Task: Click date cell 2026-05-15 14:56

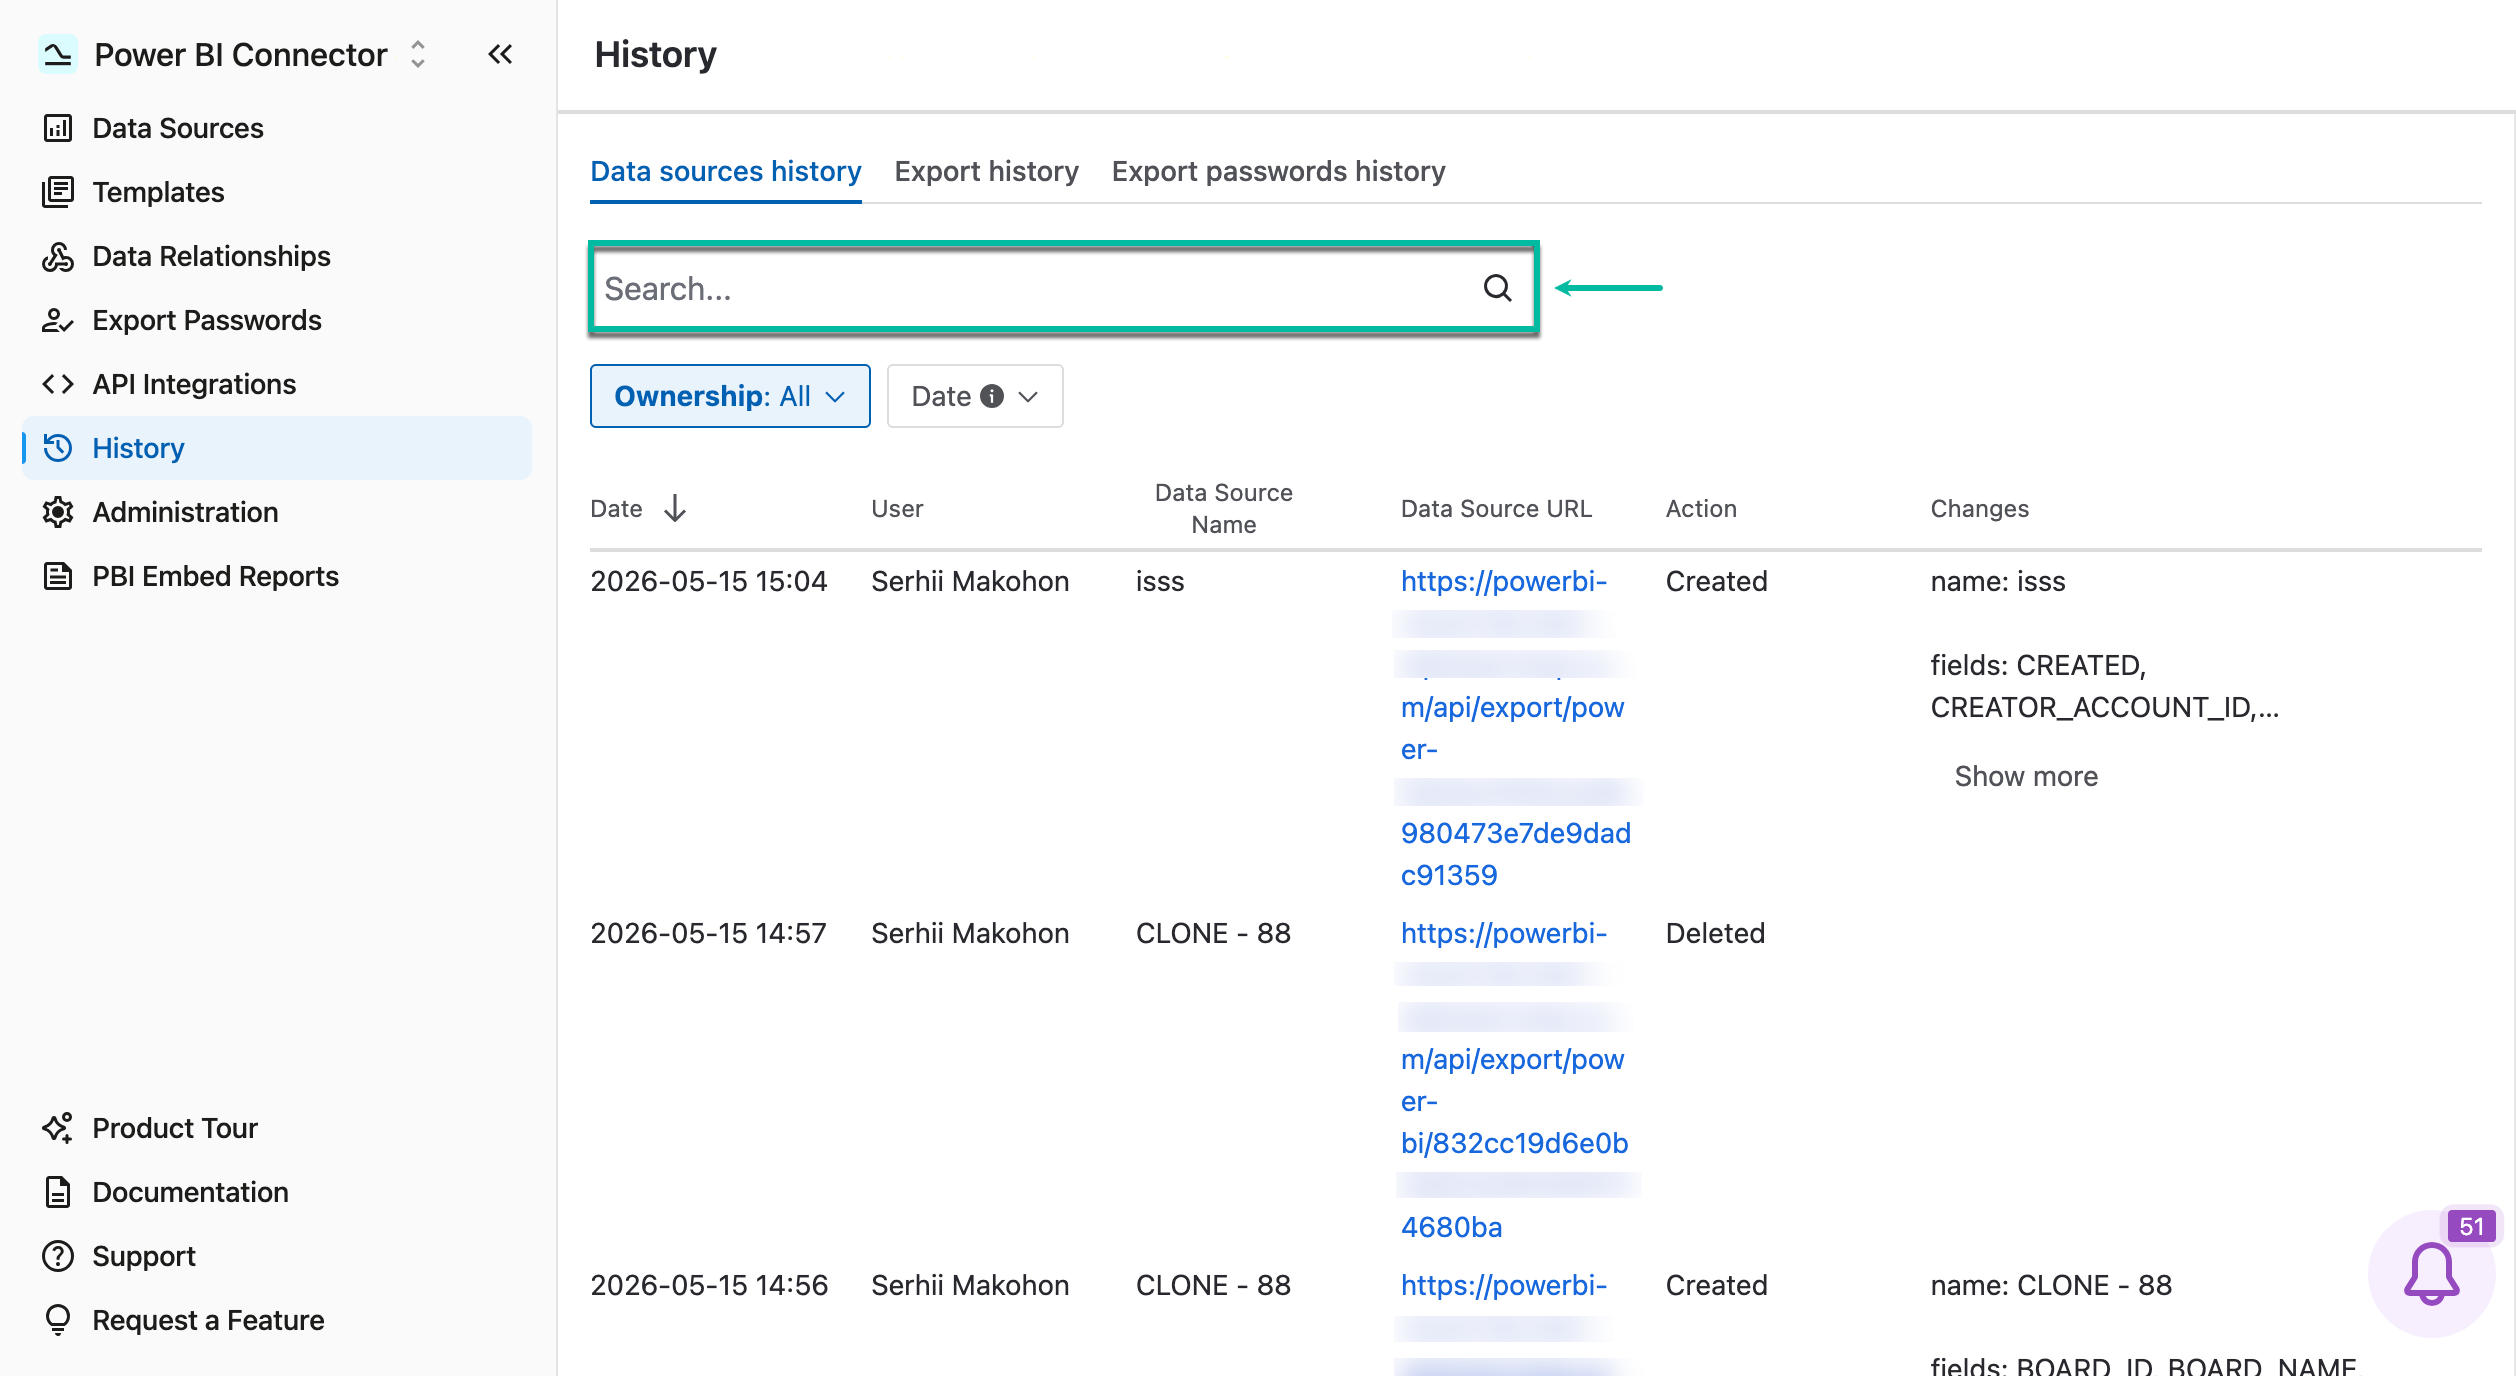Action: 709,1285
